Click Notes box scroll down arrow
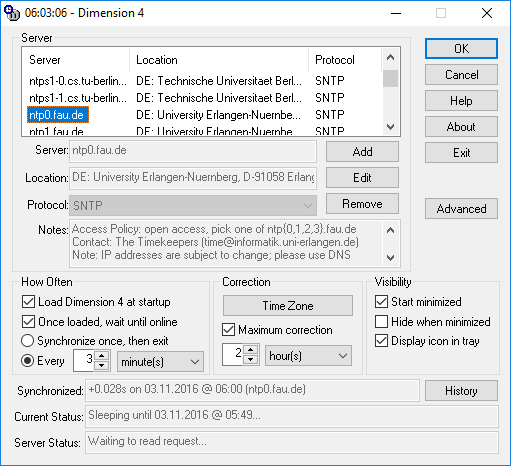The image size is (511, 466). point(390,258)
